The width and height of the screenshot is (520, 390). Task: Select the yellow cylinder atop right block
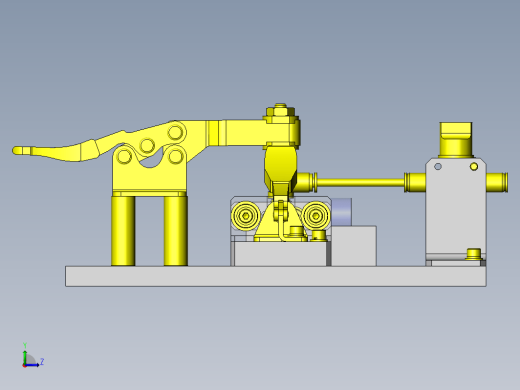coord(456,140)
